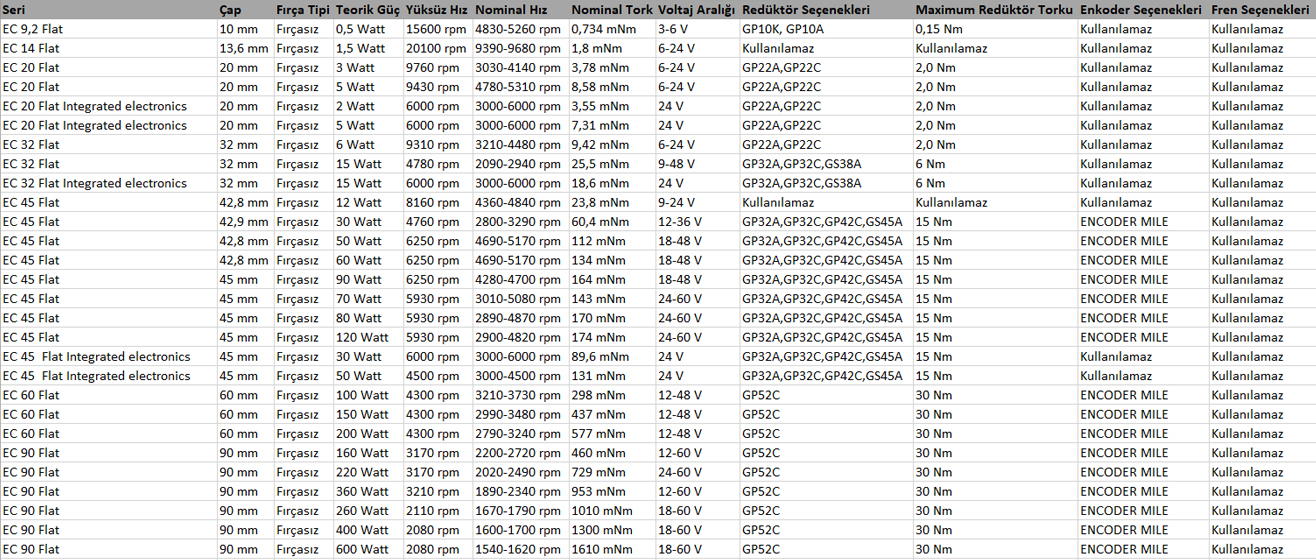The image size is (1316, 560).
Task: Click the '25,5 mNm' torque cell
Action: (612, 164)
